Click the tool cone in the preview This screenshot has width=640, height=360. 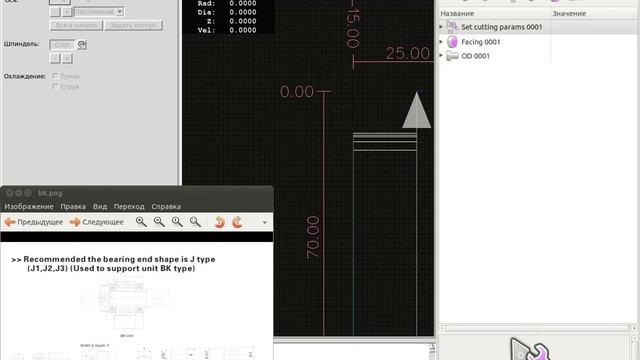(416, 110)
